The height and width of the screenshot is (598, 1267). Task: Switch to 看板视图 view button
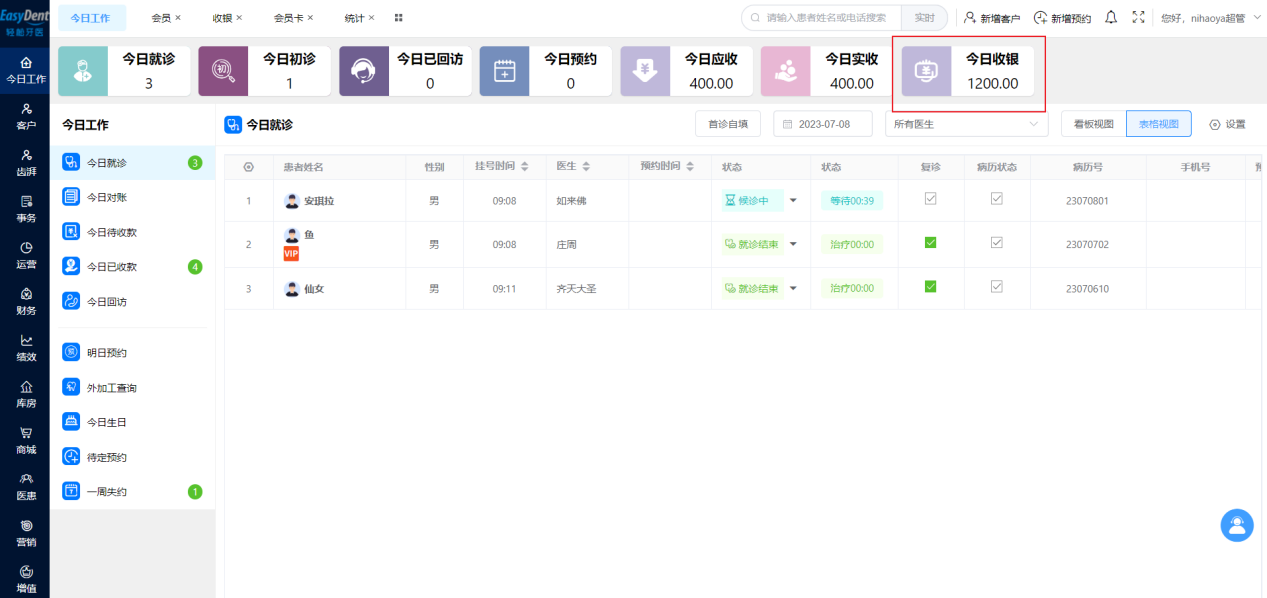tap(1093, 124)
